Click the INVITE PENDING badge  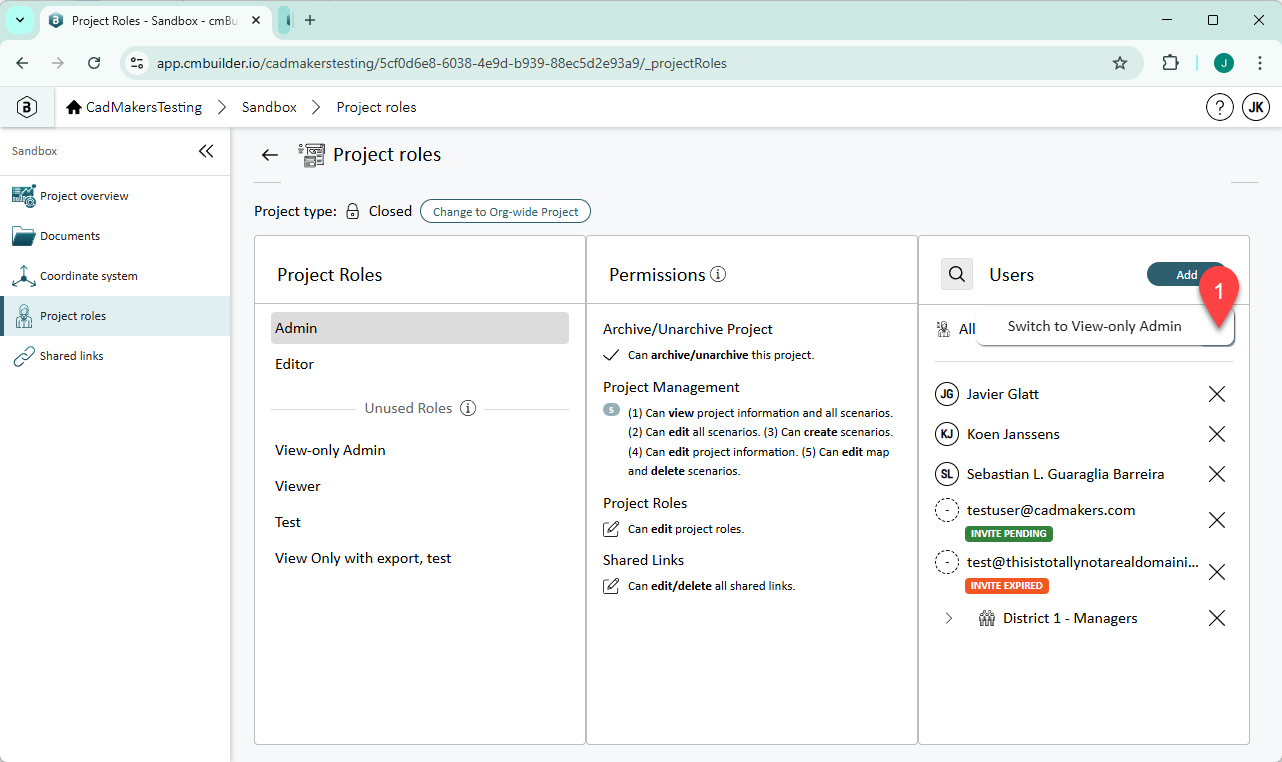(1009, 534)
